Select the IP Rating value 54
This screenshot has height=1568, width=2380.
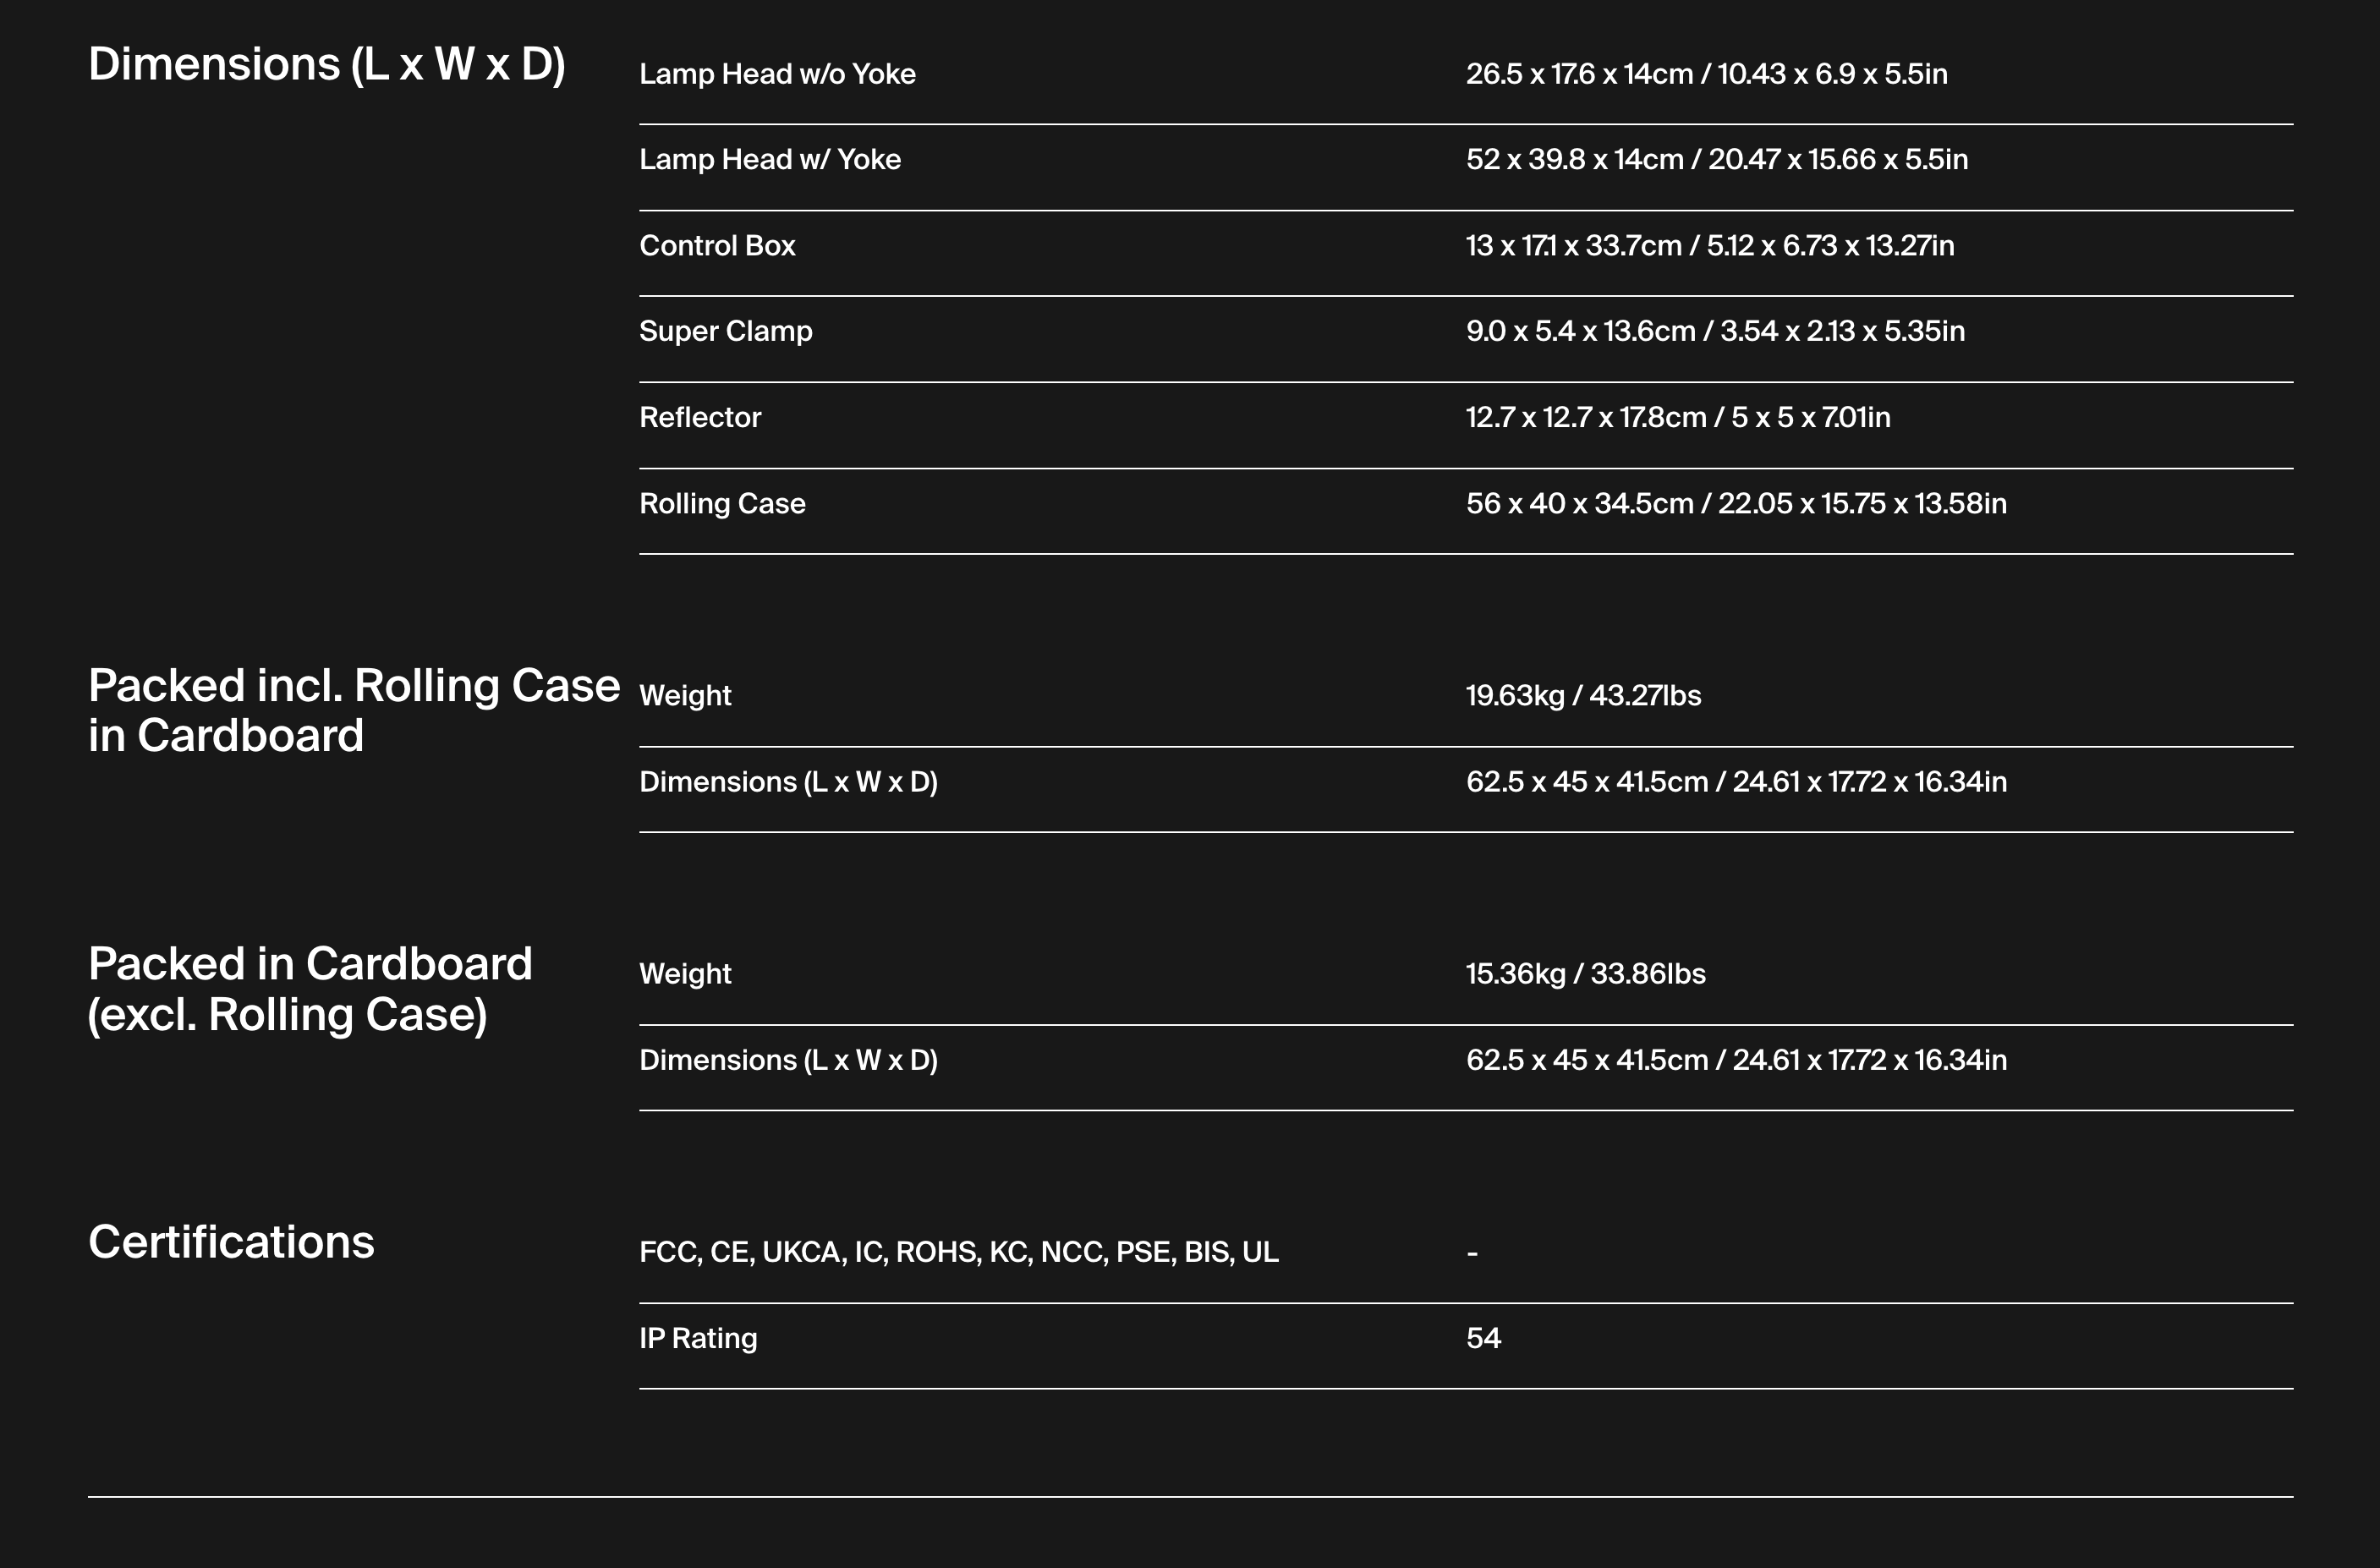(1483, 1339)
